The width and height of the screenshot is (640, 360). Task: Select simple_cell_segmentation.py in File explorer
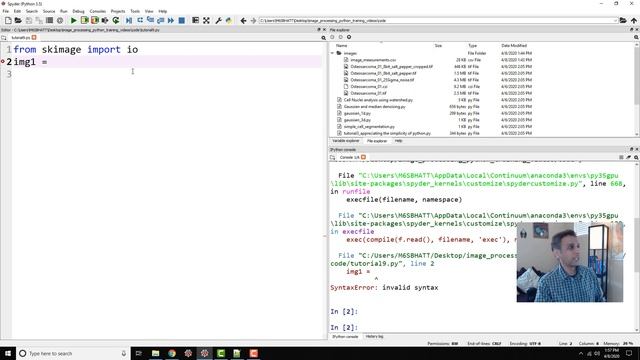(x=369, y=127)
